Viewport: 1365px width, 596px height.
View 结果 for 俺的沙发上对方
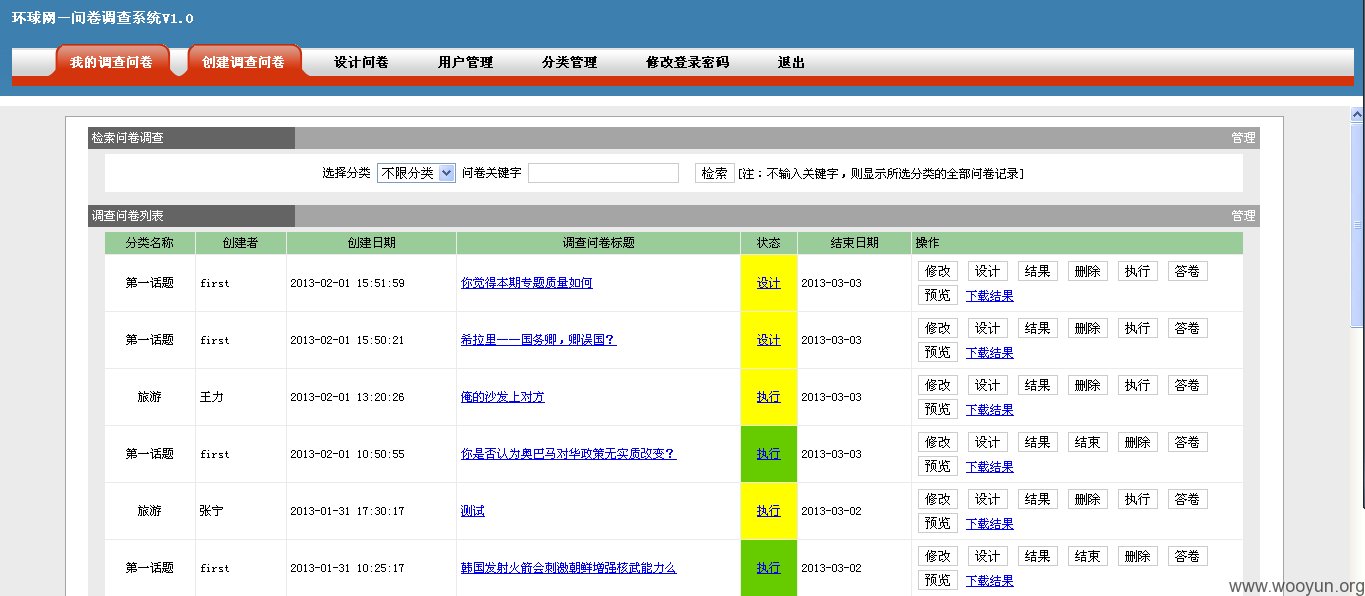pyautogui.click(x=1037, y=385)
